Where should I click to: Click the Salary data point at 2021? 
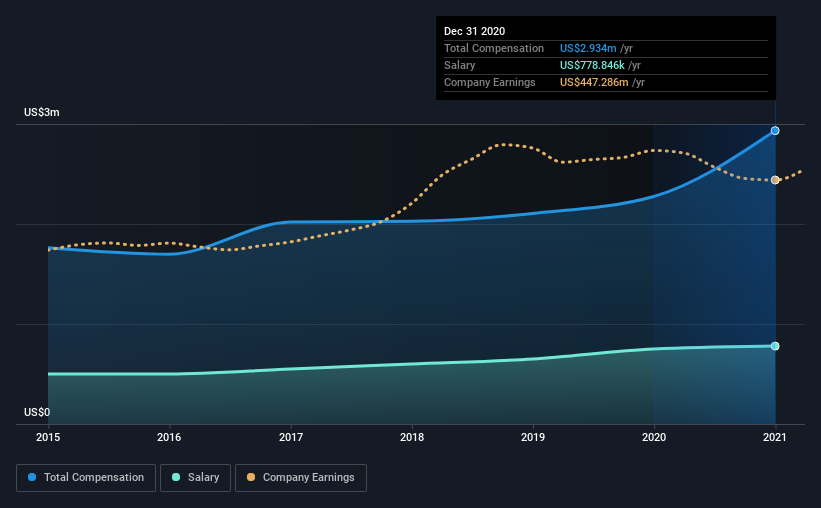pos(775,346)
